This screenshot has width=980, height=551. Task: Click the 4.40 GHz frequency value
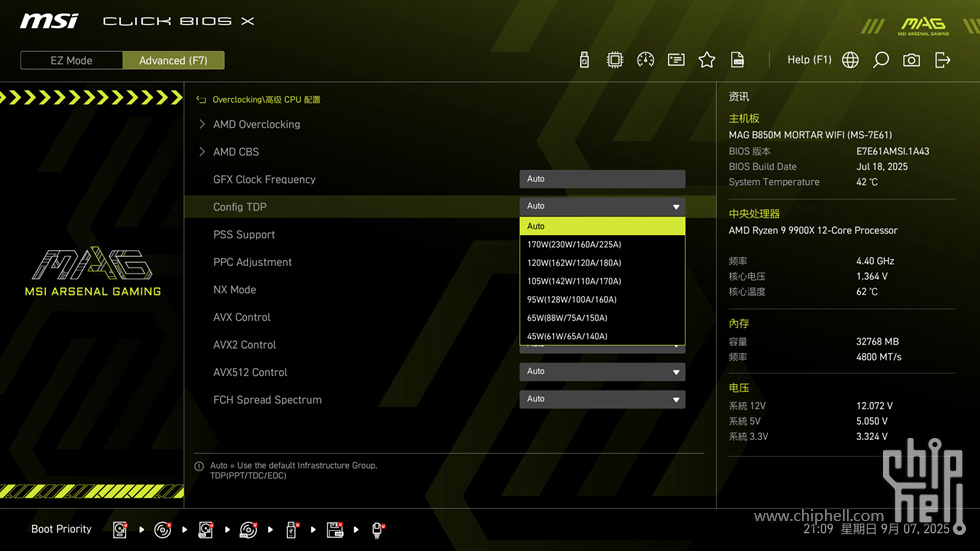point(875,261)
